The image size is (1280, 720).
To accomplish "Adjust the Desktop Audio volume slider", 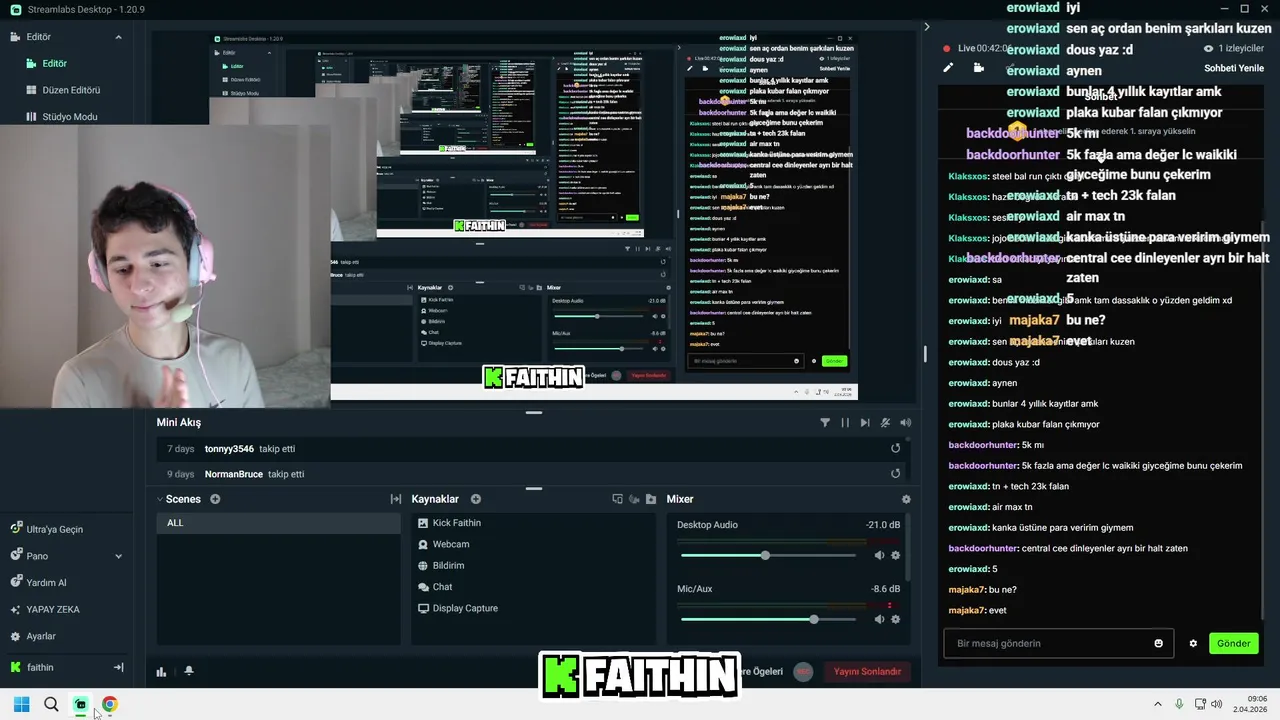I will (x=768, y=555).
